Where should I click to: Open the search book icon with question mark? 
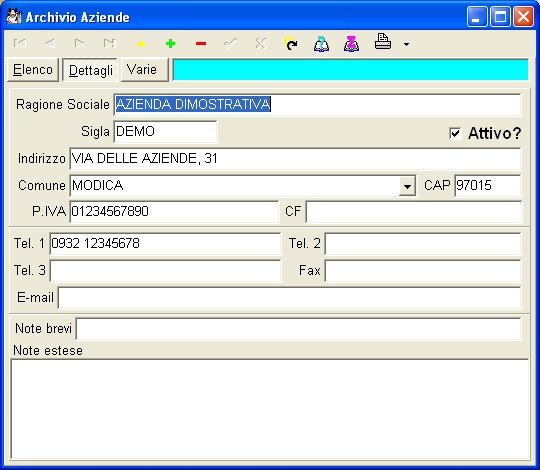click(x=321, y=44)
